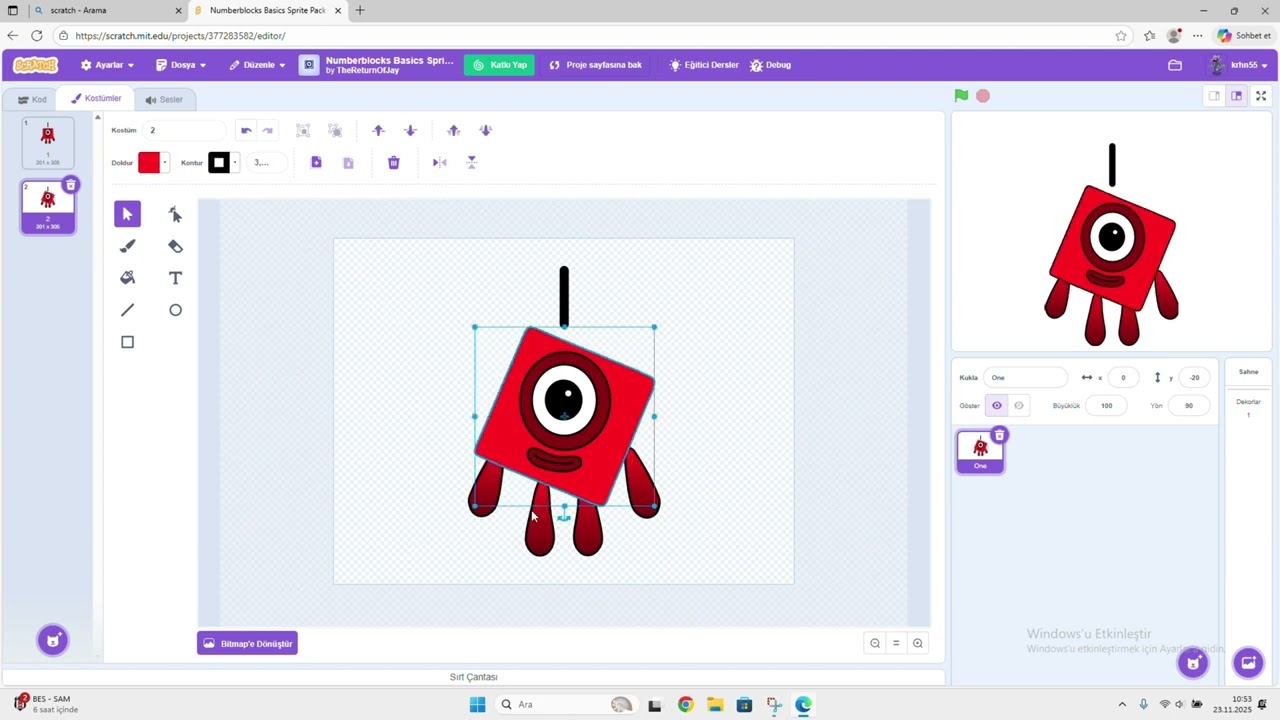Viewport: 1280px width, 720px height.
Task: Delete costume 2 via its trash icon
Action: pyautogui.click(x=70, y=185)
